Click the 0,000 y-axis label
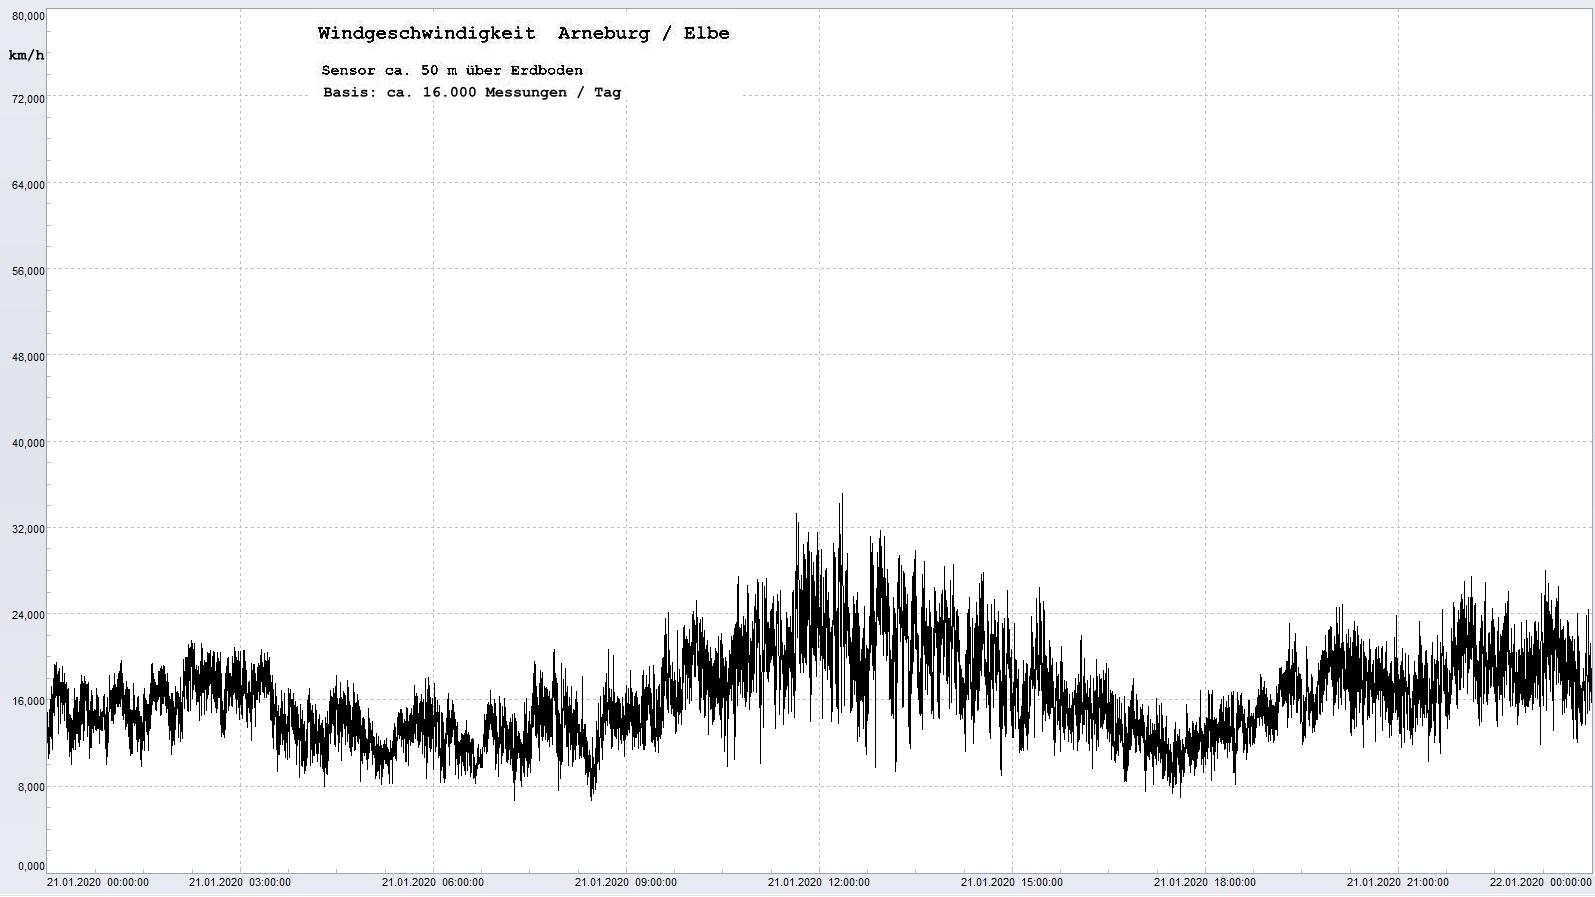 click(30, 866)
